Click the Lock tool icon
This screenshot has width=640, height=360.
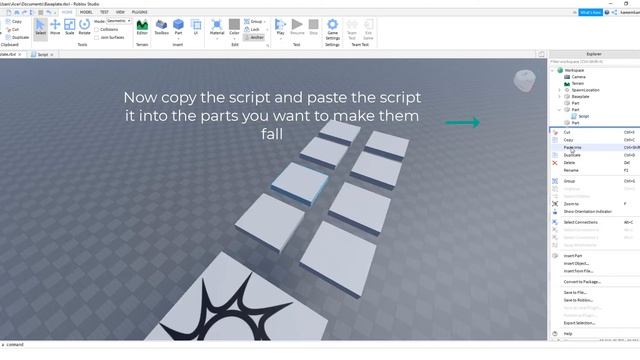(x=247, y=29)
